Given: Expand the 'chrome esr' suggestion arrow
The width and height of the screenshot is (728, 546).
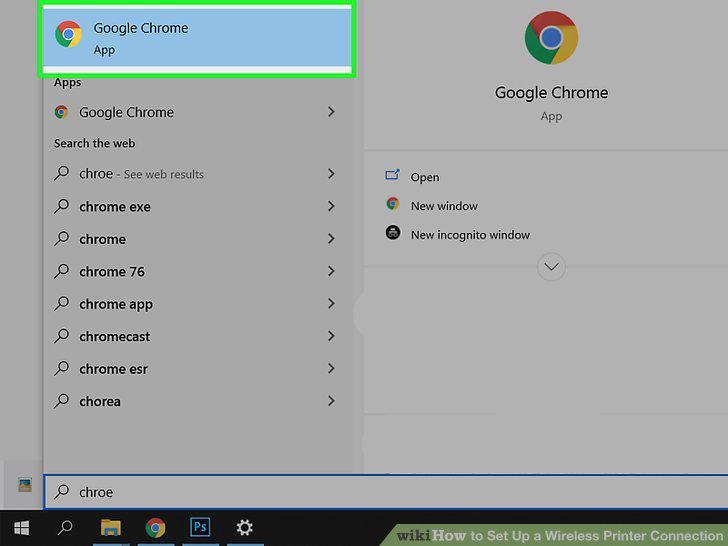Looking at the screenshot, I should [331, 369].
